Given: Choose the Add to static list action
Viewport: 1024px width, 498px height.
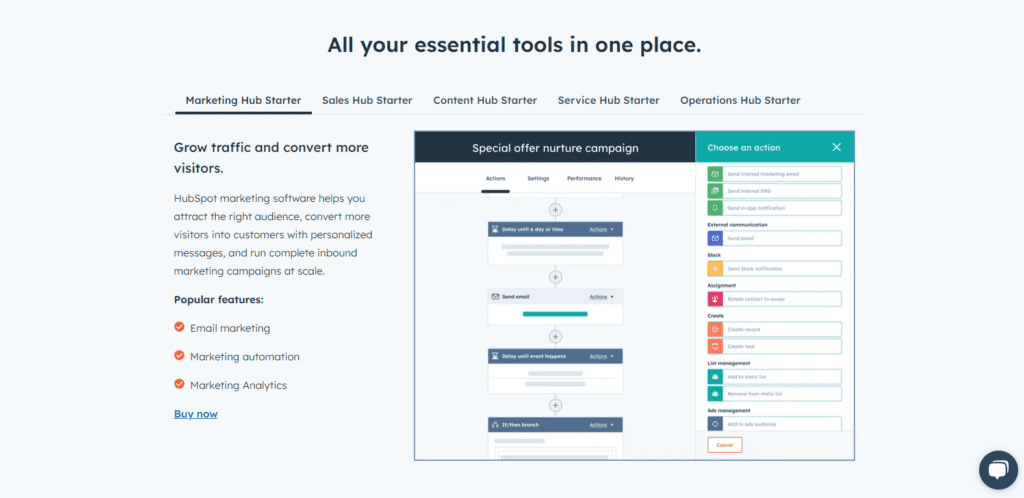Looking at the screenshot, I should 775,377.
